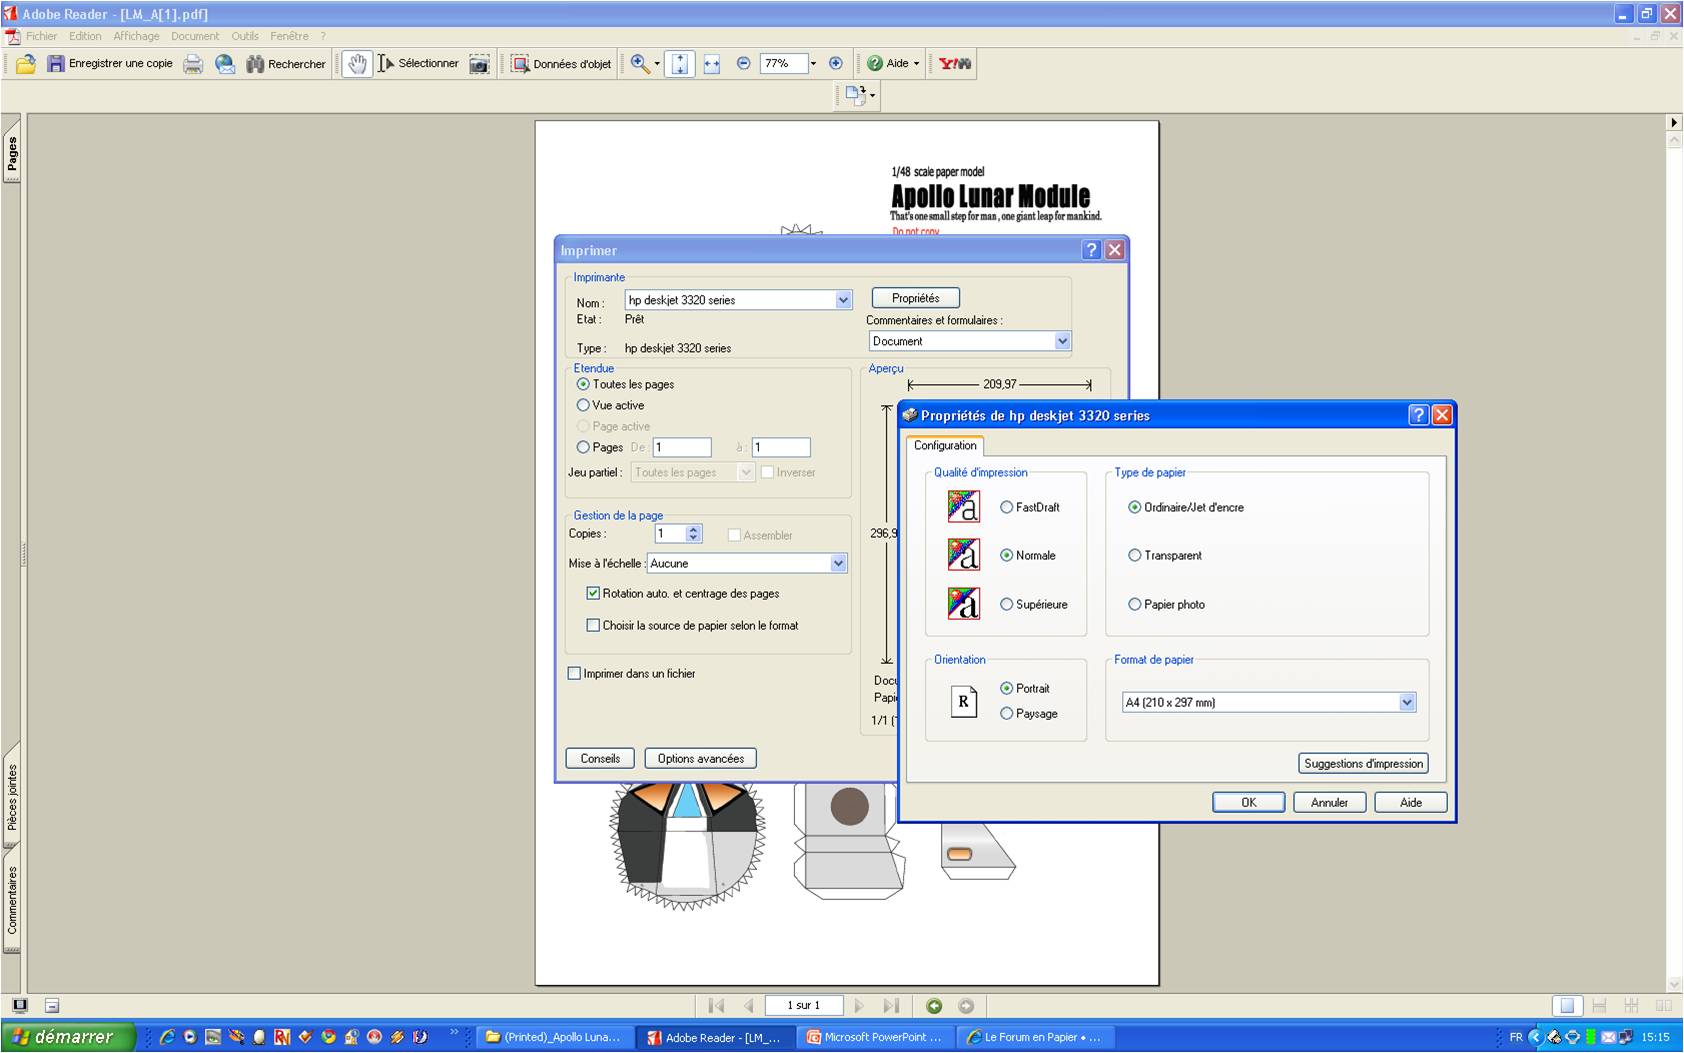This screenshot has height=1053, width=1684.
Task: Toggle Rotation auto. et centrage des pages
Action: 593,593
